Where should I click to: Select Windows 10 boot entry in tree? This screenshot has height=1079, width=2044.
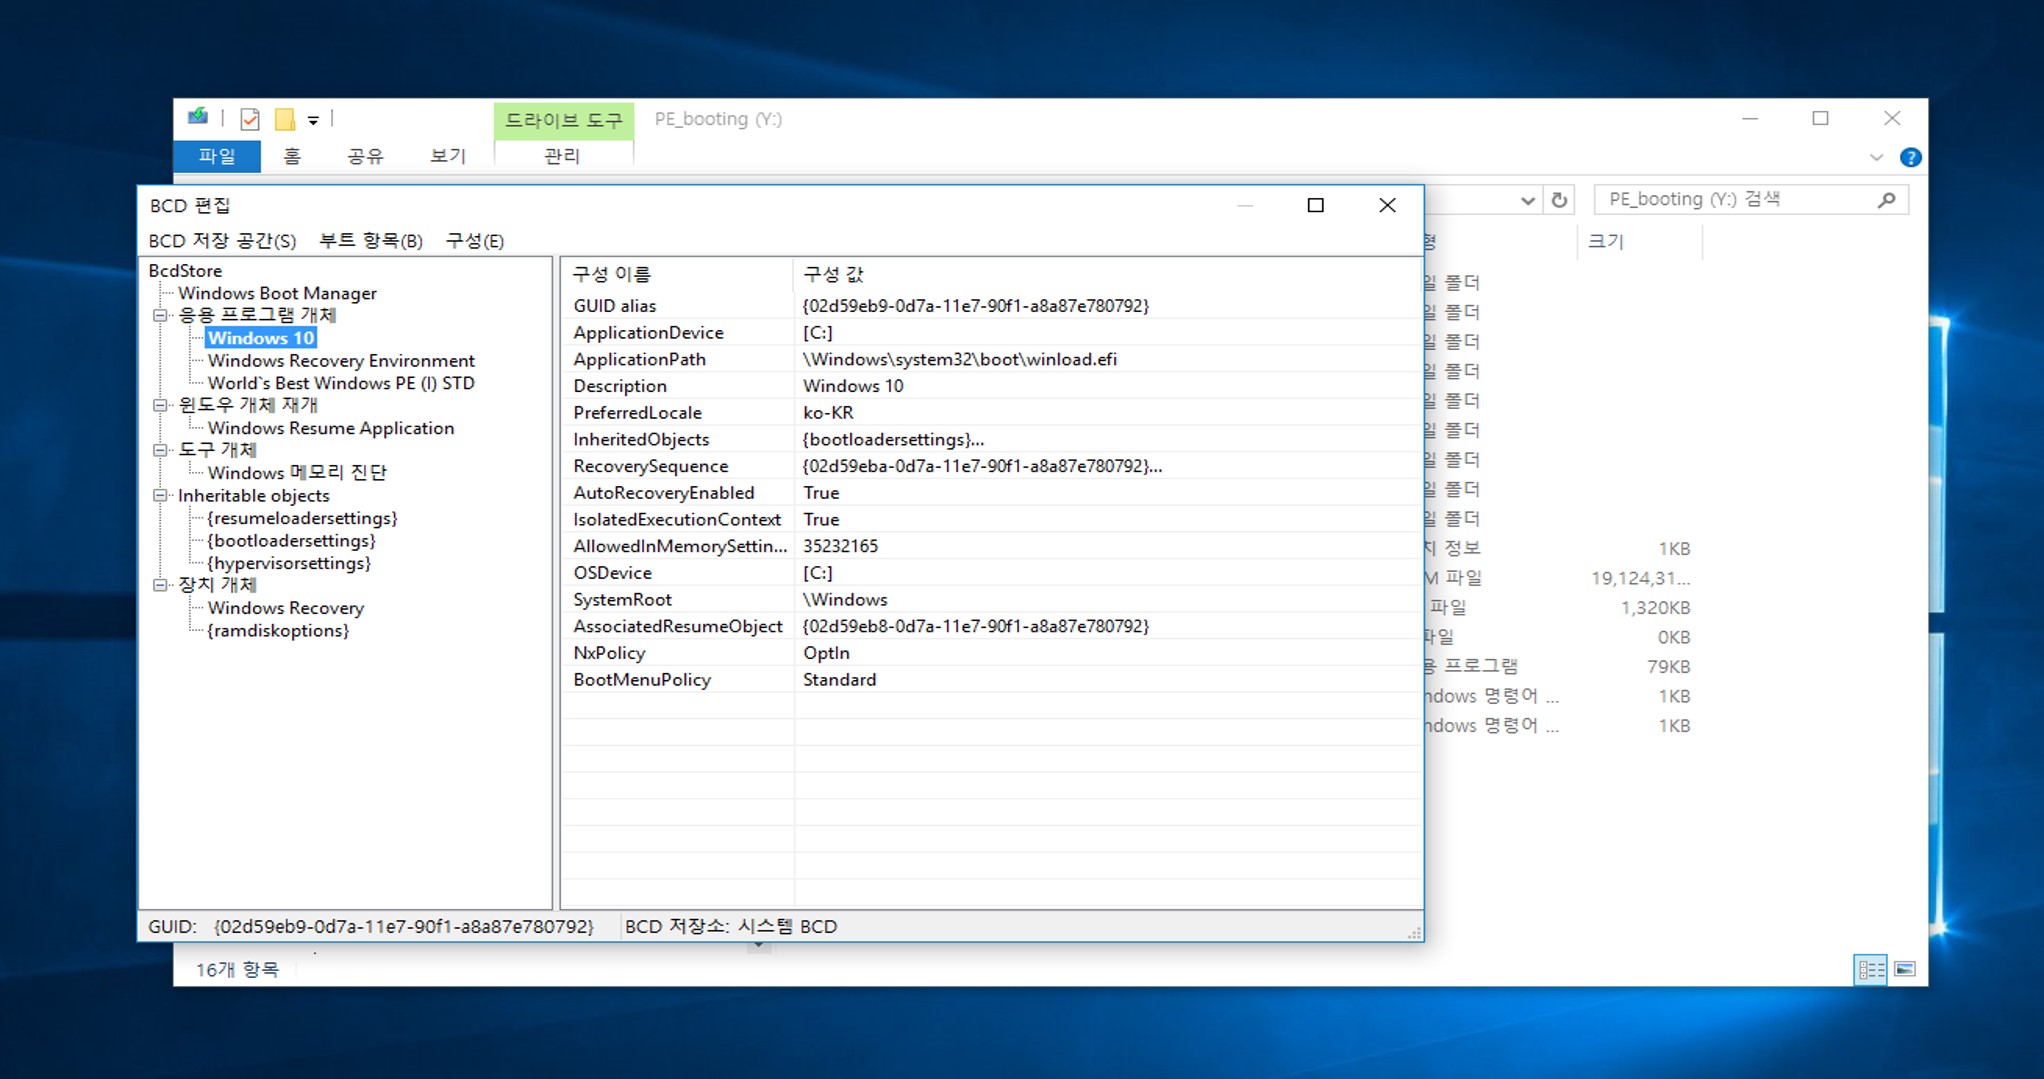pos(261,338)
